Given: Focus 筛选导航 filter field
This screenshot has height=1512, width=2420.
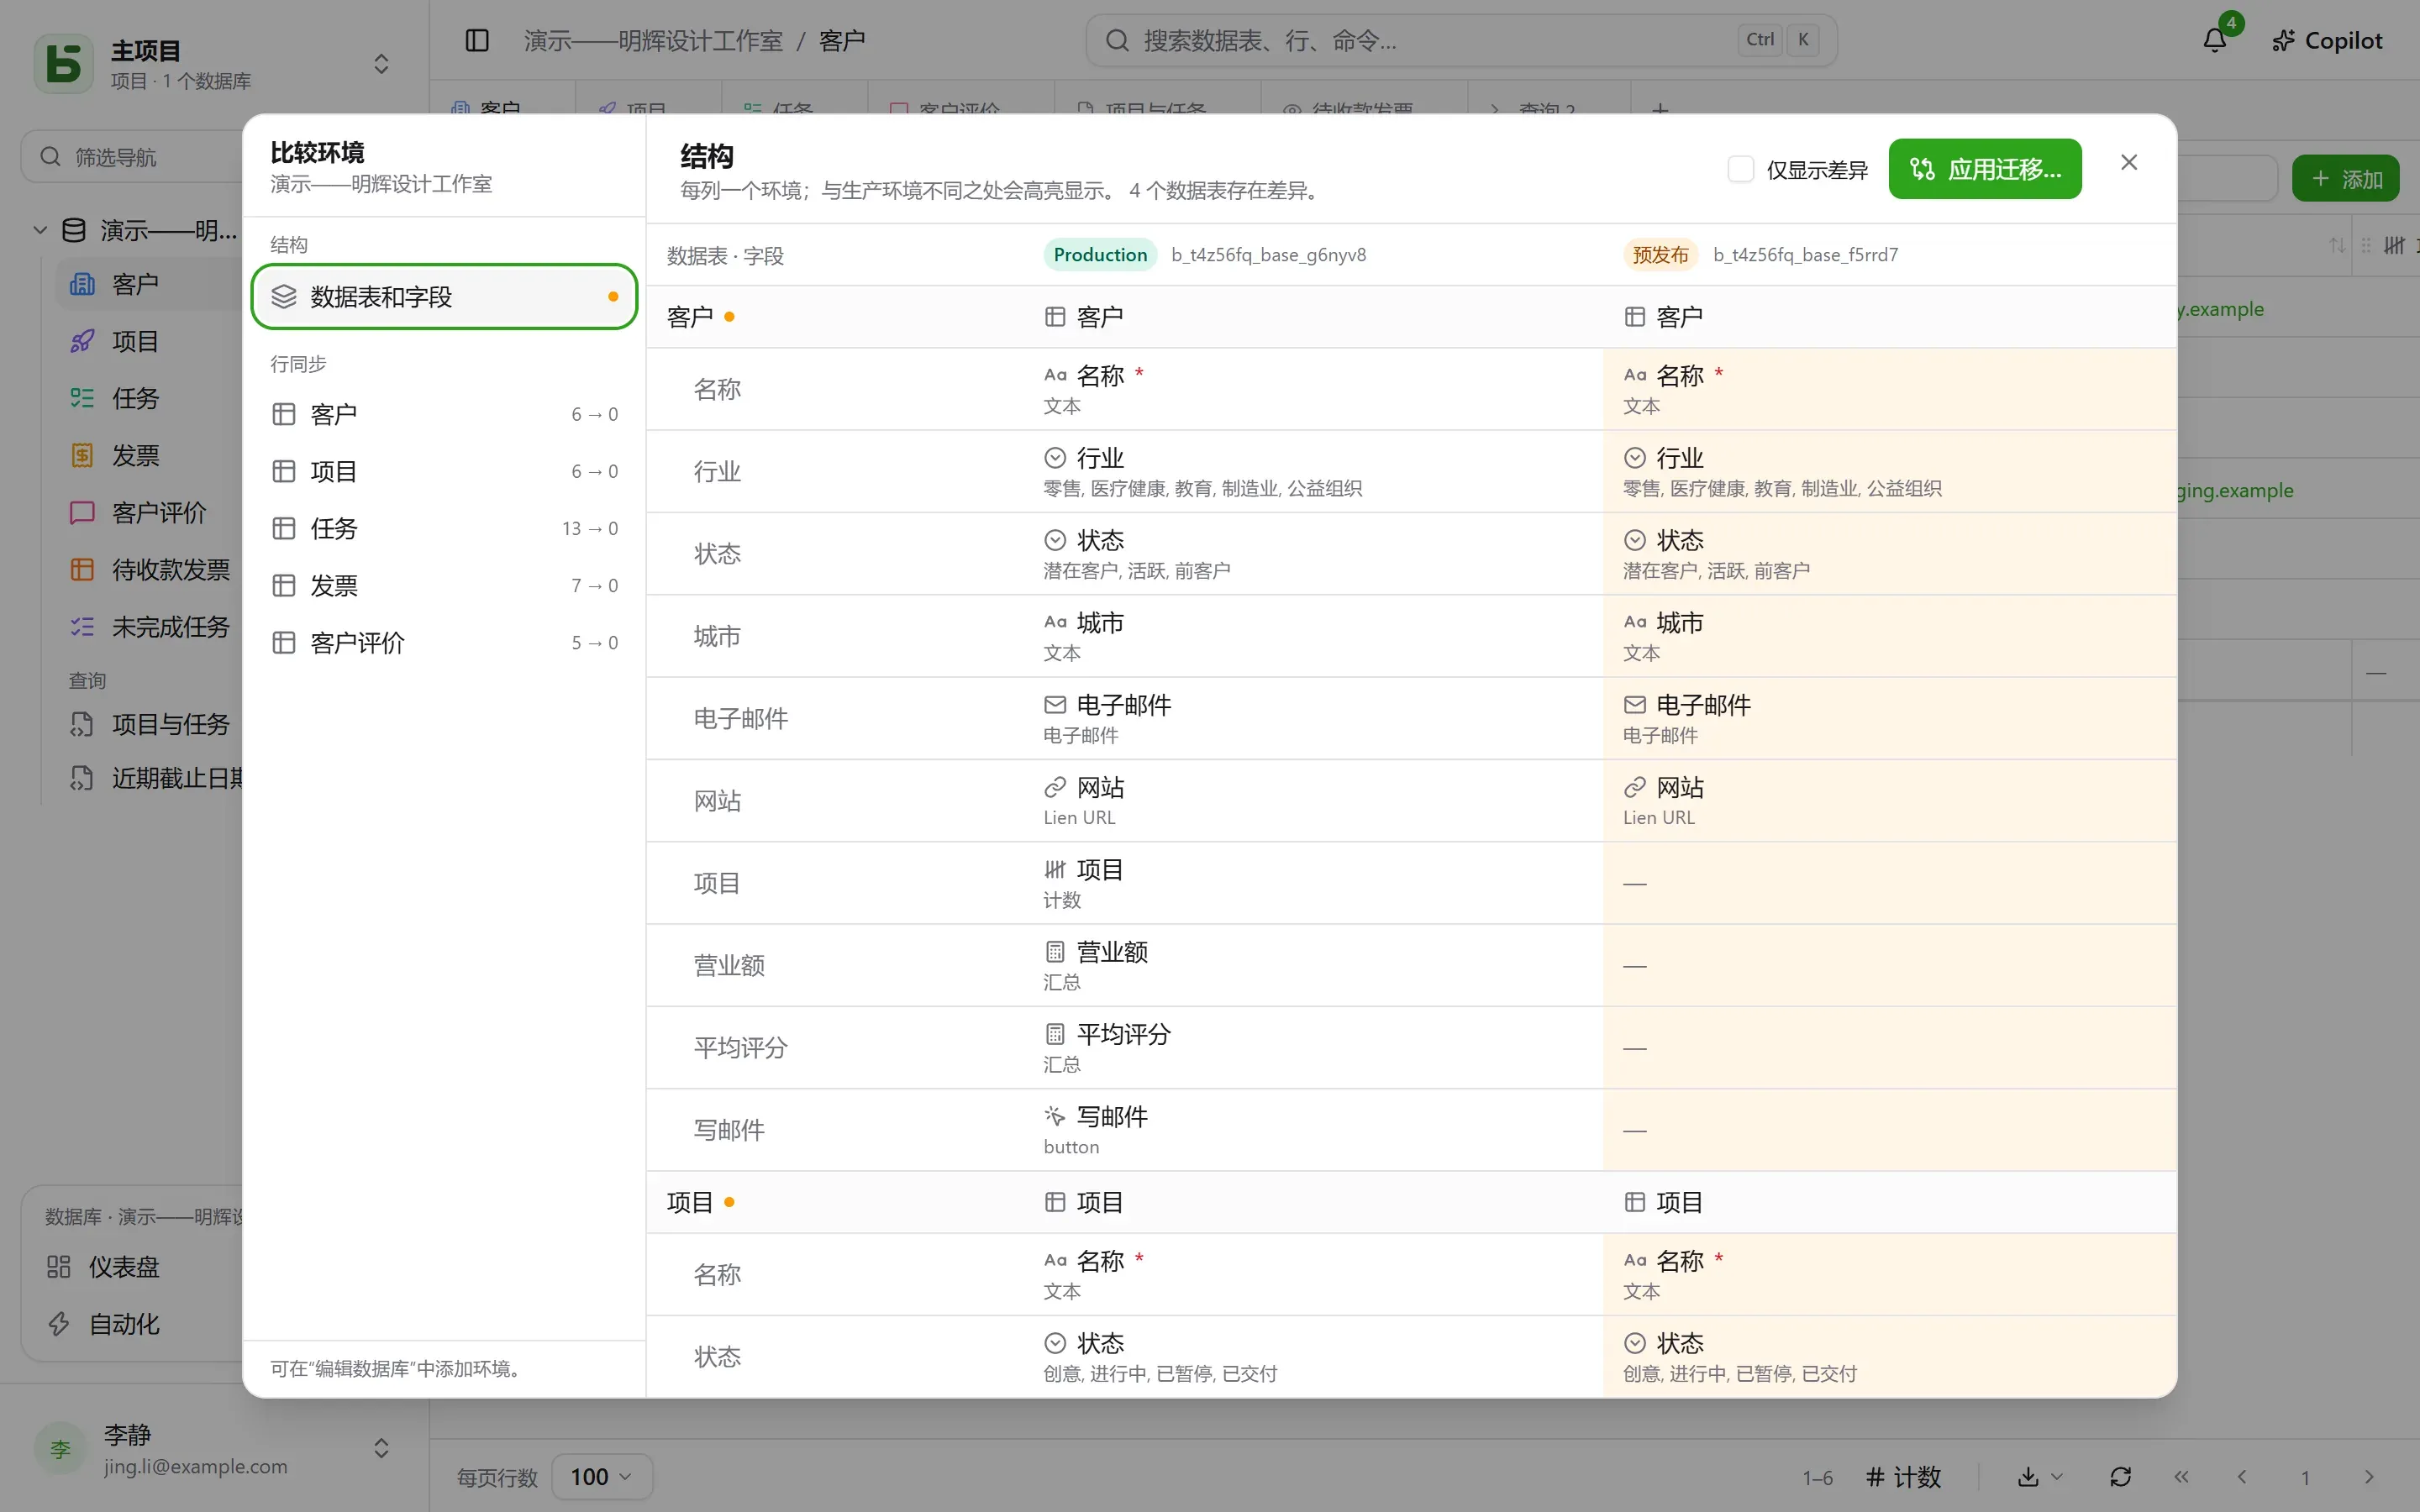Looking at the screenshot, I should [131, 157].
